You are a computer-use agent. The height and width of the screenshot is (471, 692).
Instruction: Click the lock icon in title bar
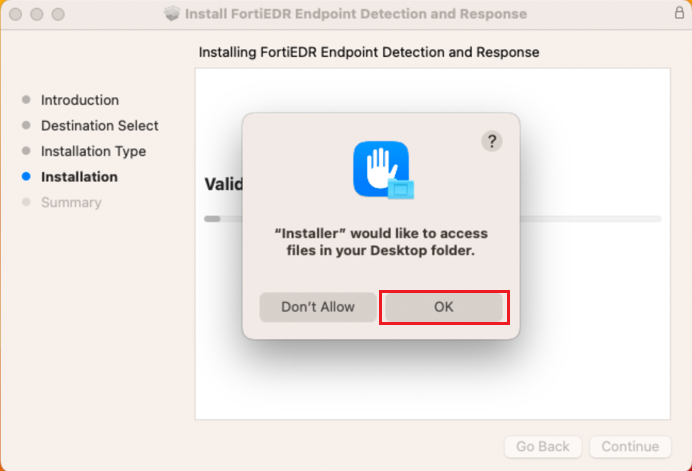click(679, 14)
